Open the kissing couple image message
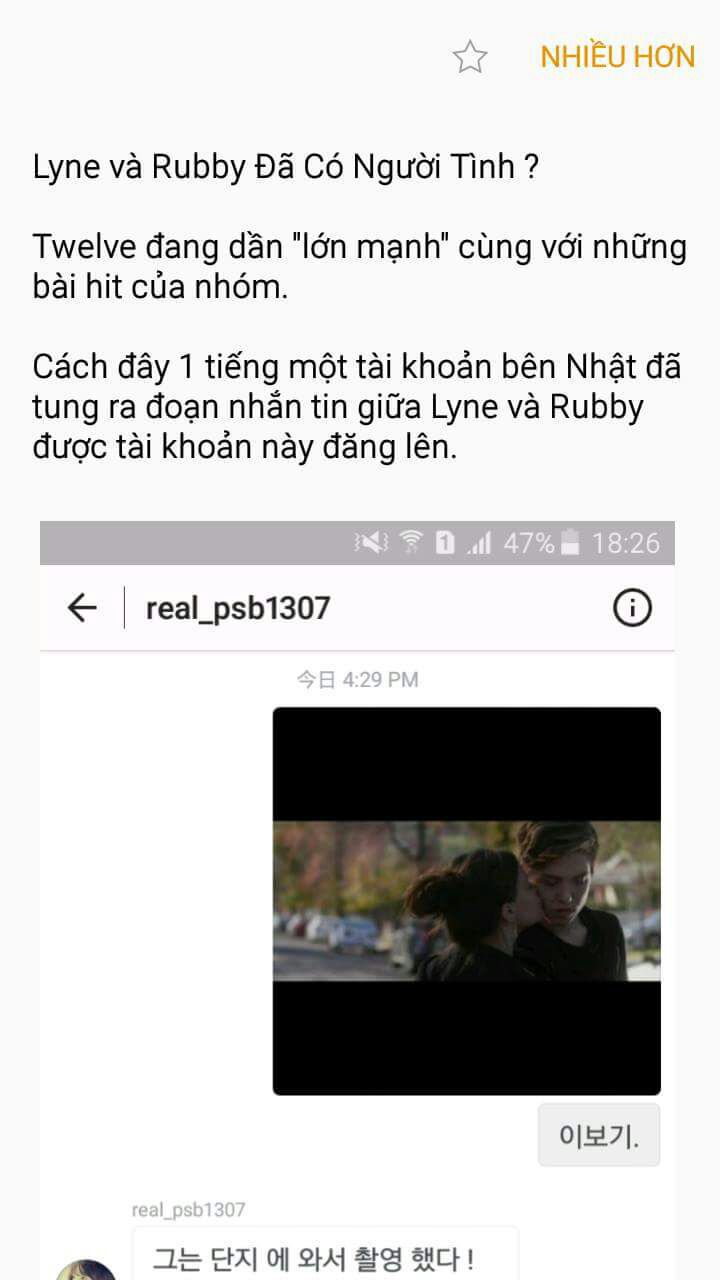This screenshot has height=1280, width=720. coord(466,901)
